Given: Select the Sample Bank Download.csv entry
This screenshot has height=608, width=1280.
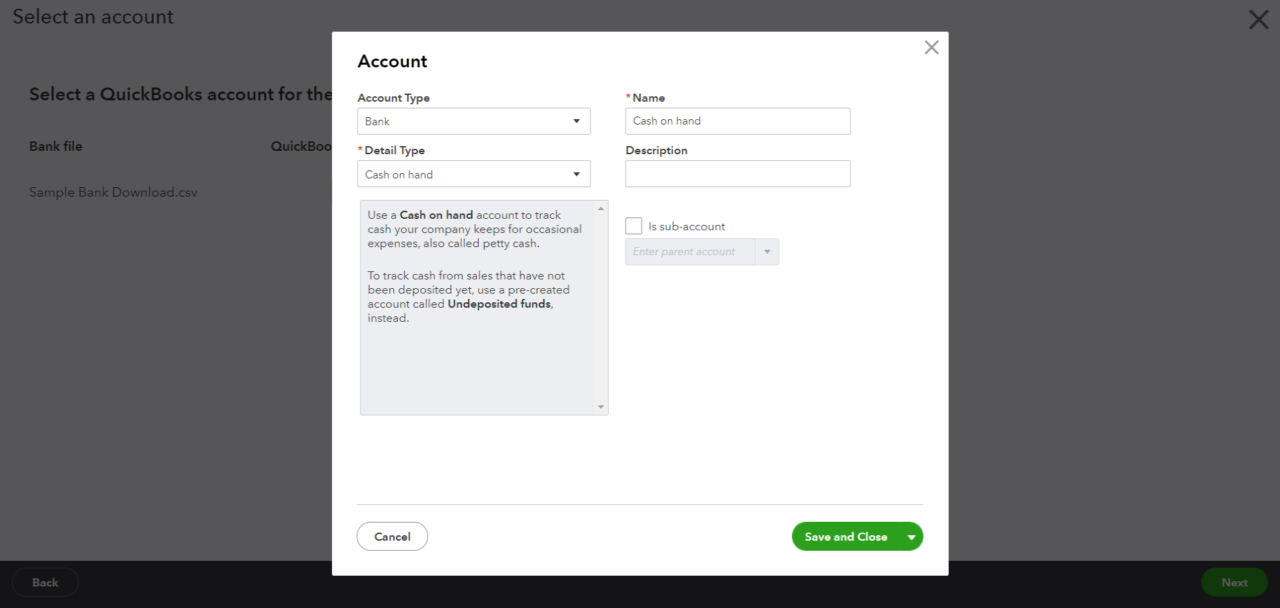Looking at the screenshot, I should coord(112,191).
